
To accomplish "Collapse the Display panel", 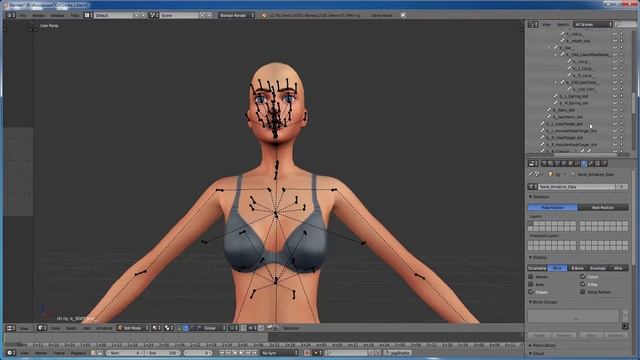I will tap(531, 258).
